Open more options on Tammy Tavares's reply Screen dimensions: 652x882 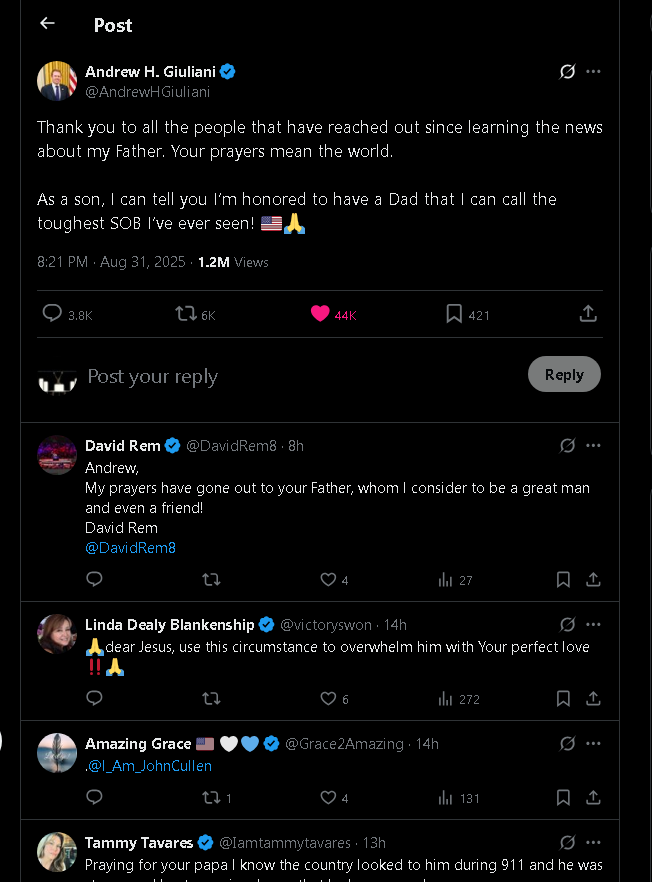[x=594, y=842]
